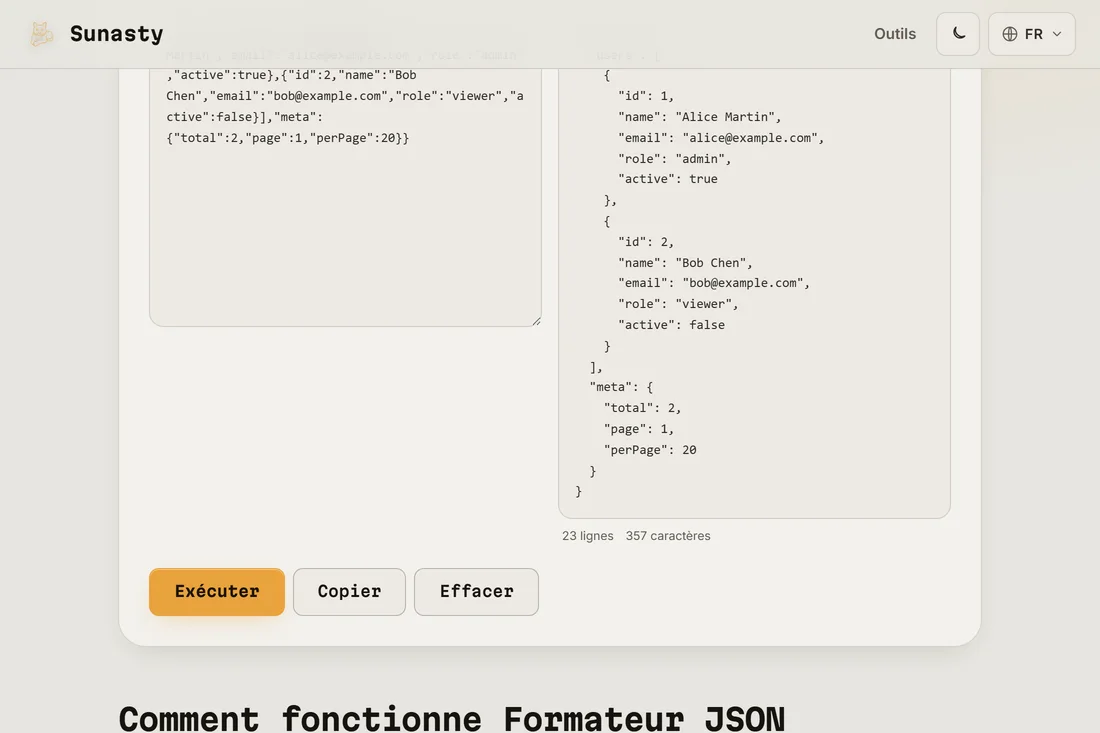Click the globe icon in the language selector
This screenshot has height=733, width=1100.
[1010, 34]
